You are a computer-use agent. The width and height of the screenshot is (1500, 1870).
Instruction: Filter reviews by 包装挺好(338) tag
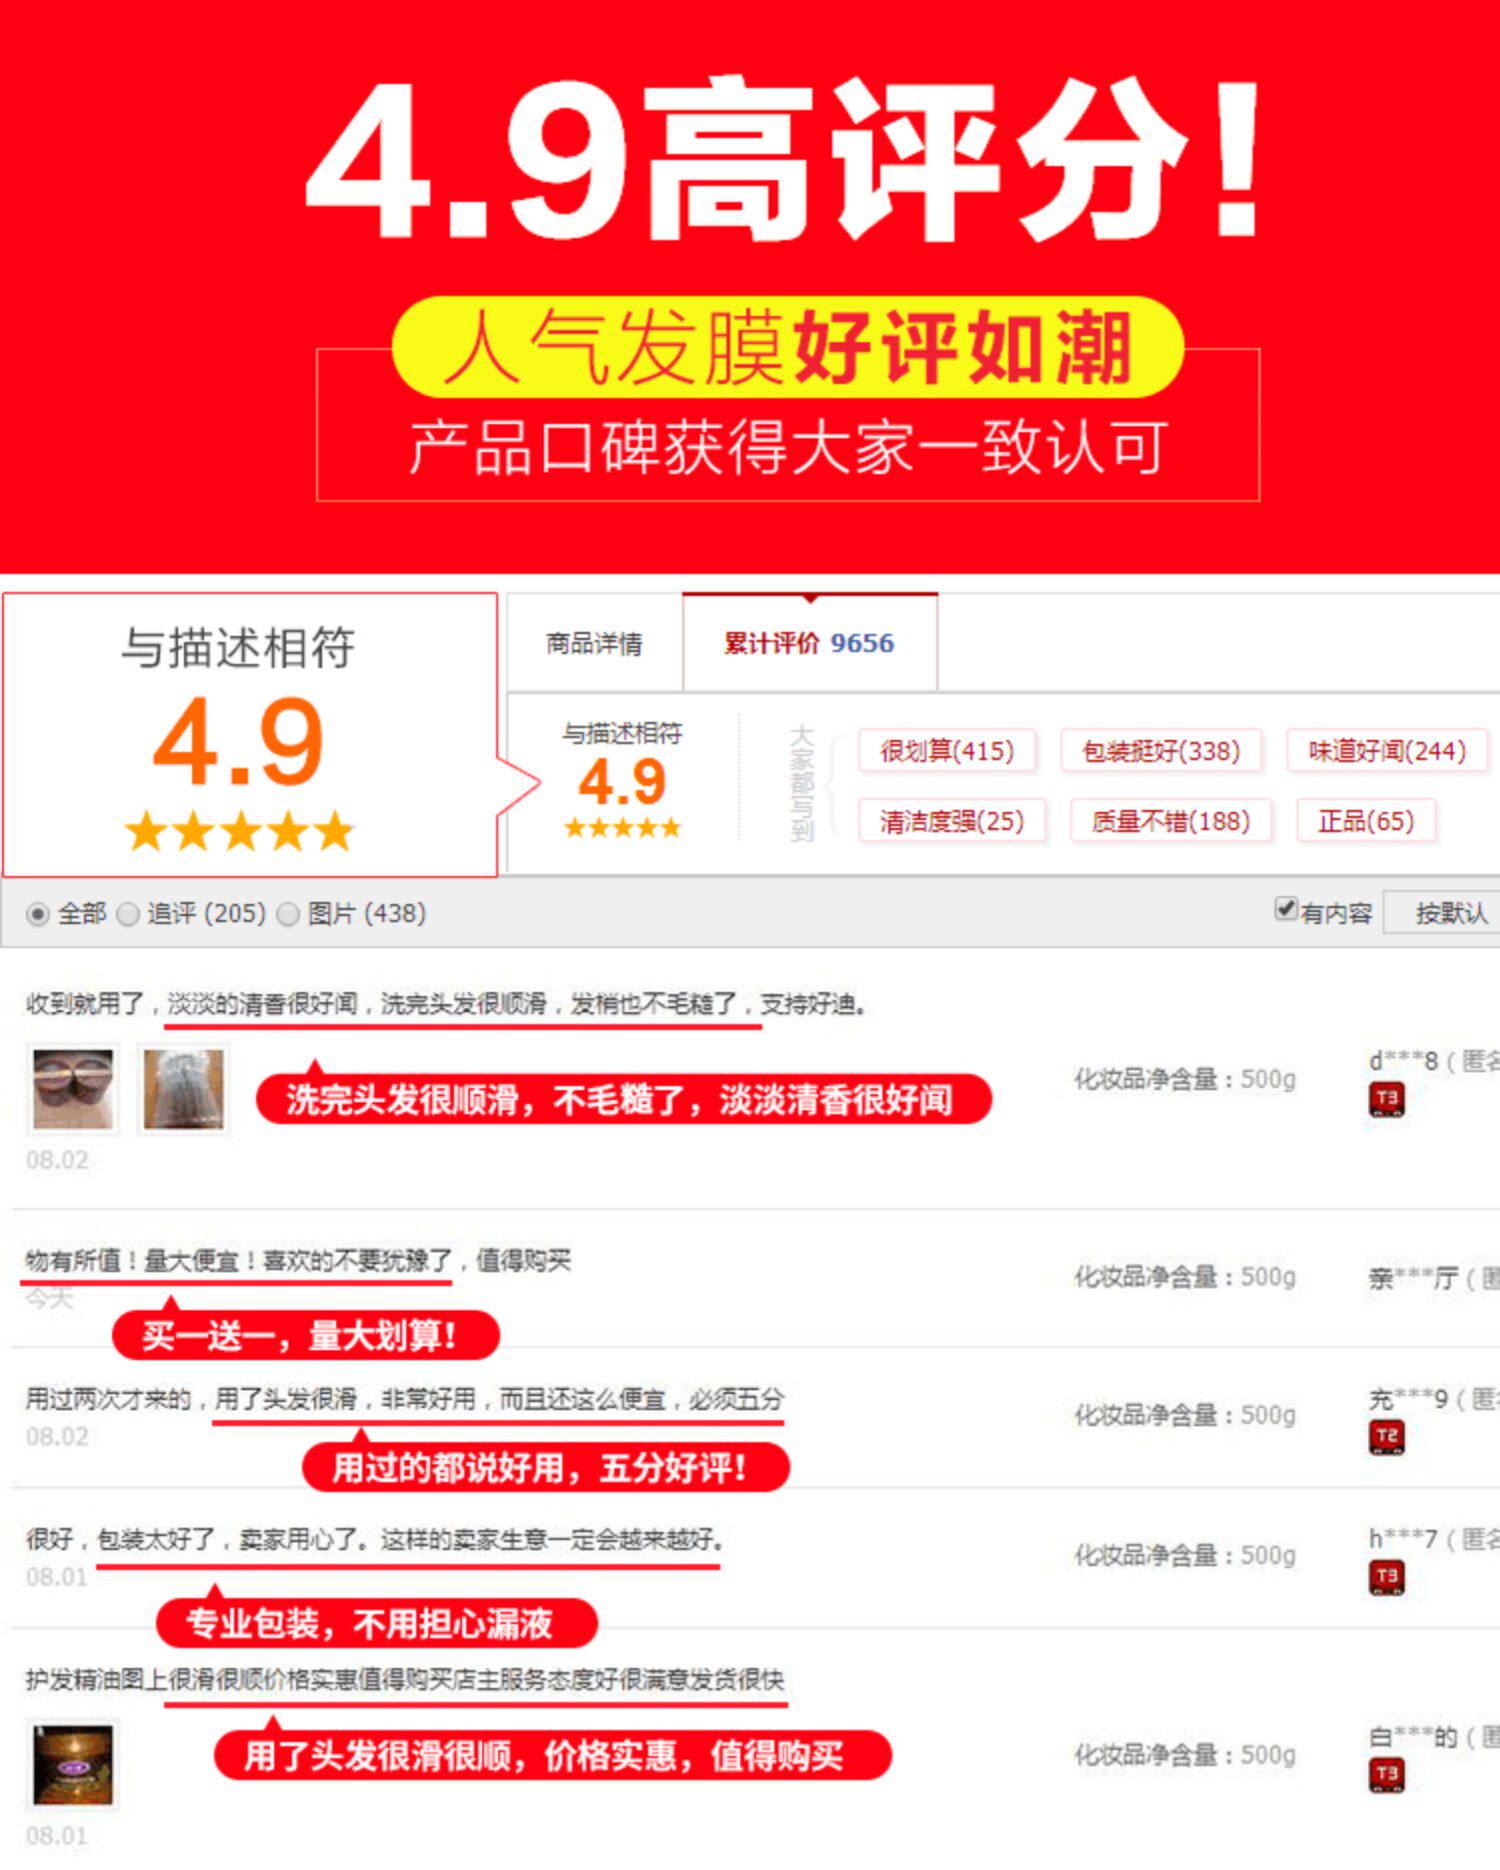point(1161,751)
